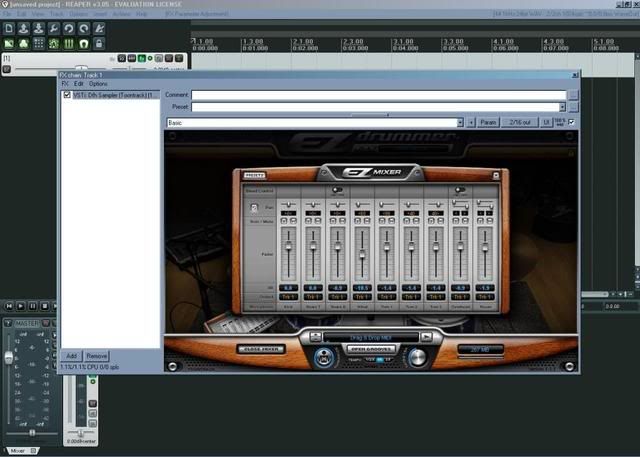The image size is (640, 457).
Task: Open the Track menu in REAPER main menu bar
Action: (x=57, y=14)
